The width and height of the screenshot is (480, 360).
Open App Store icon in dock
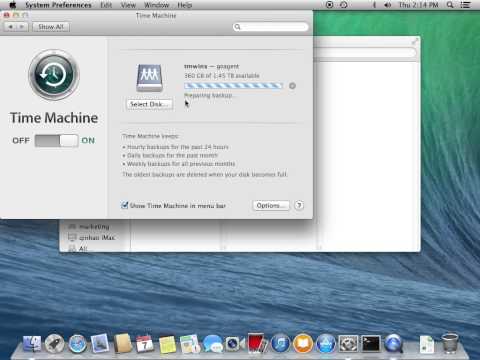point(326,344)
